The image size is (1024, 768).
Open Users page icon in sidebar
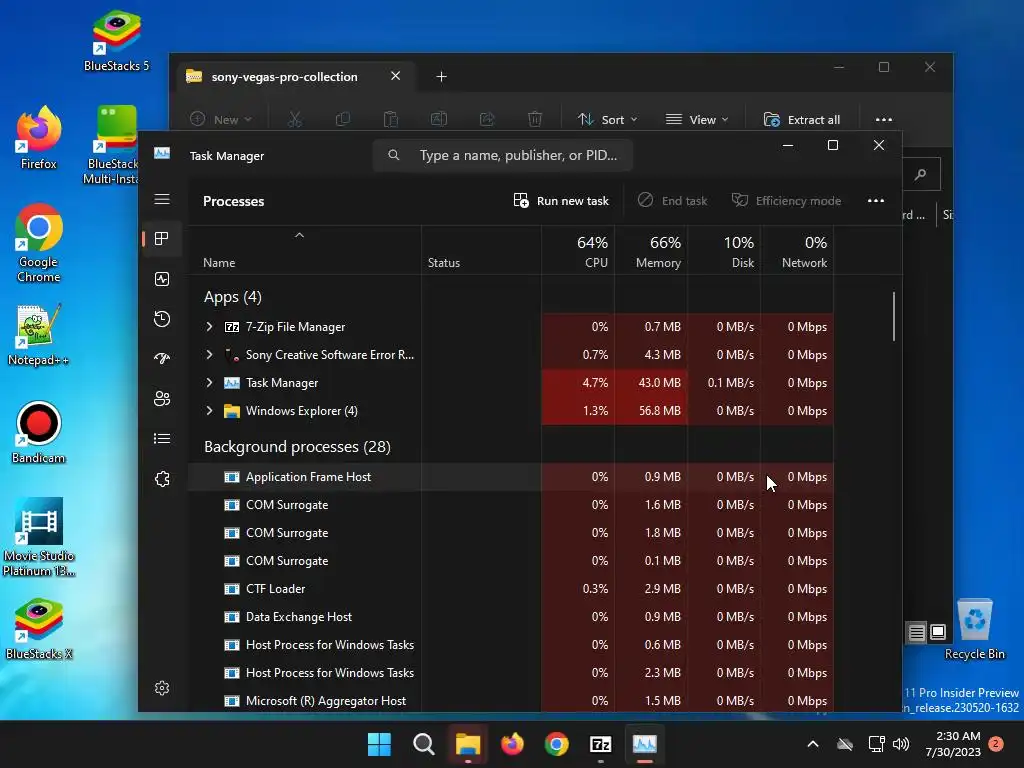[x=162, y=398]
